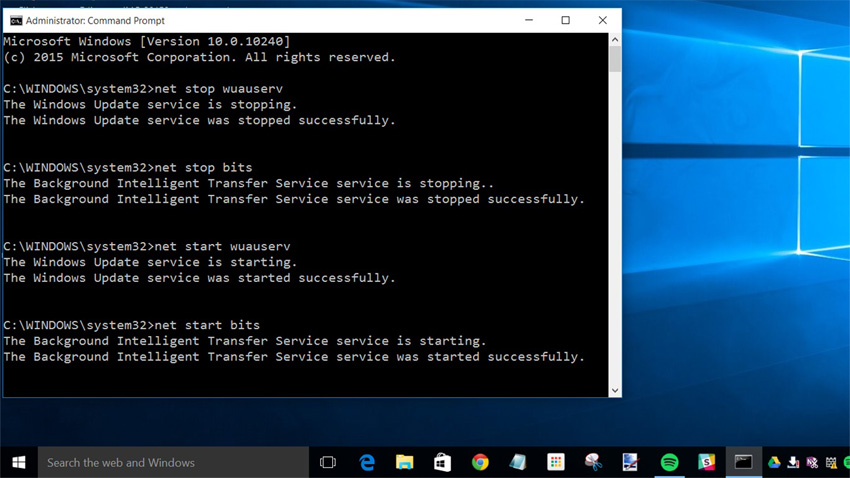Minimize the Command Prompt window
The width and height of the screenshot is (850, 478).
529,20
